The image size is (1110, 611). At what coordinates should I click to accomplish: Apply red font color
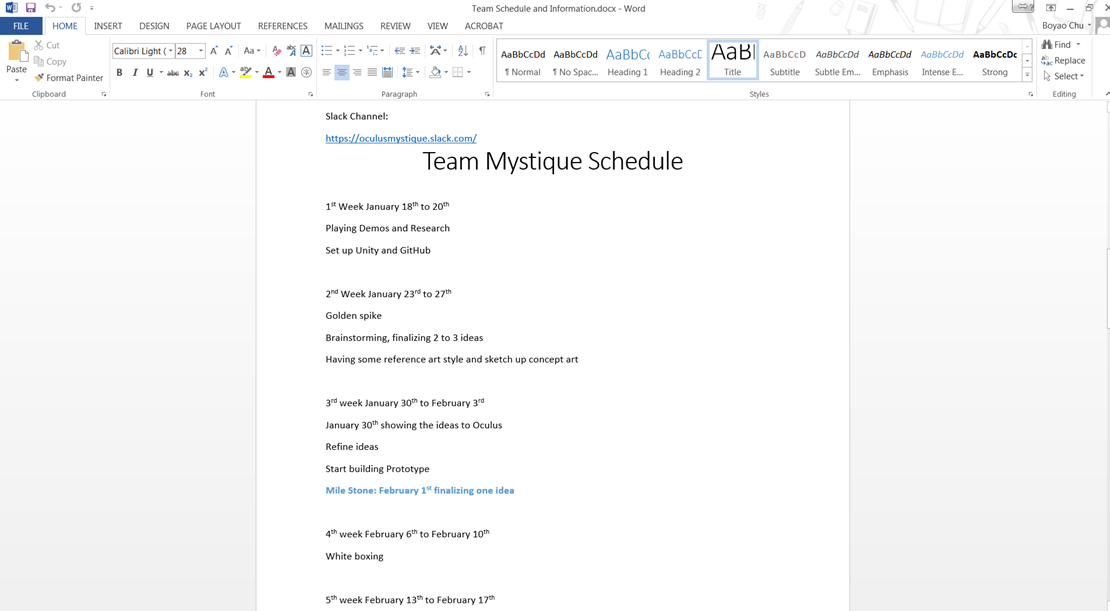pos(268,72)
